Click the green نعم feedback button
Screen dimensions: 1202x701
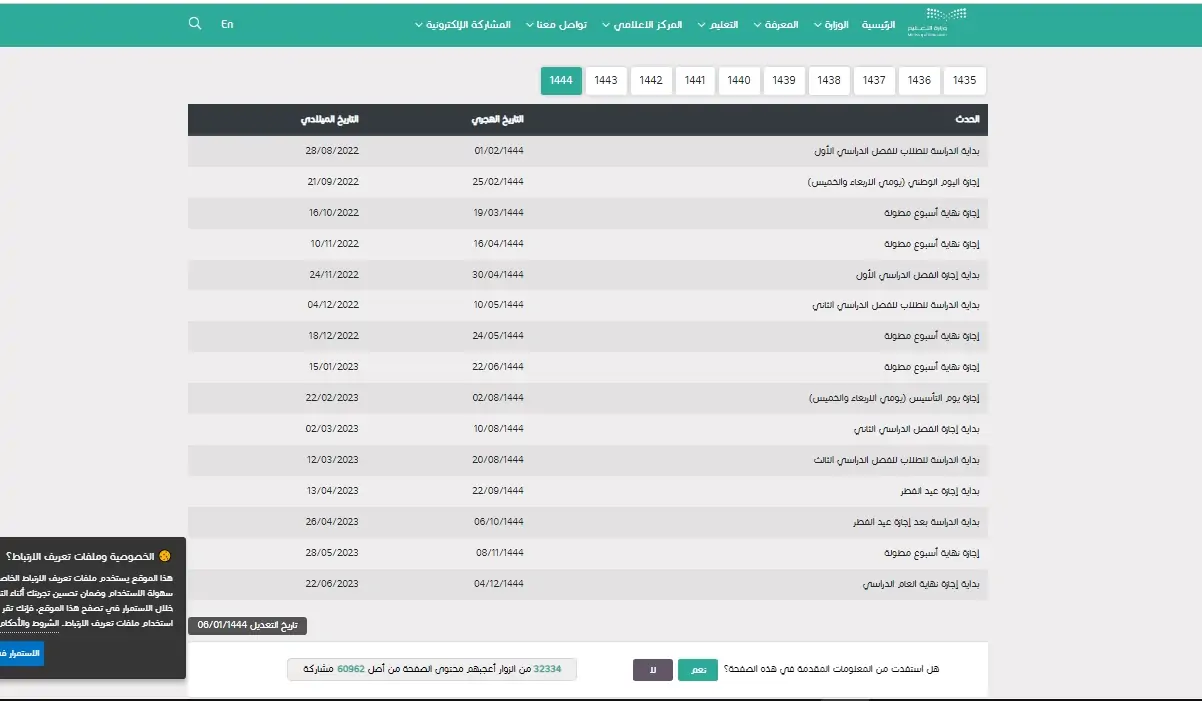[700, 670]
